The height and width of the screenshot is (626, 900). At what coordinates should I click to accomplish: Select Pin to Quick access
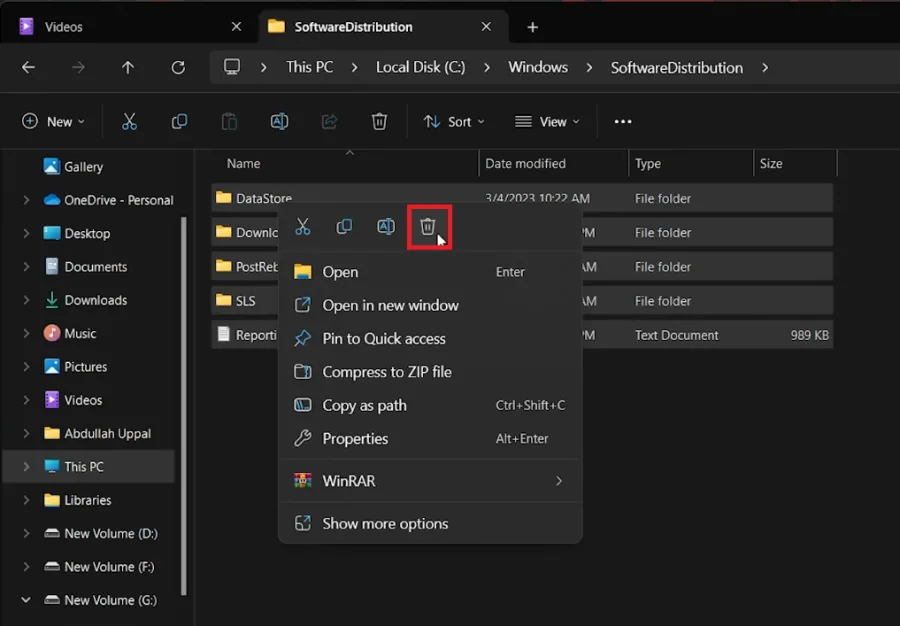(430, 339)
